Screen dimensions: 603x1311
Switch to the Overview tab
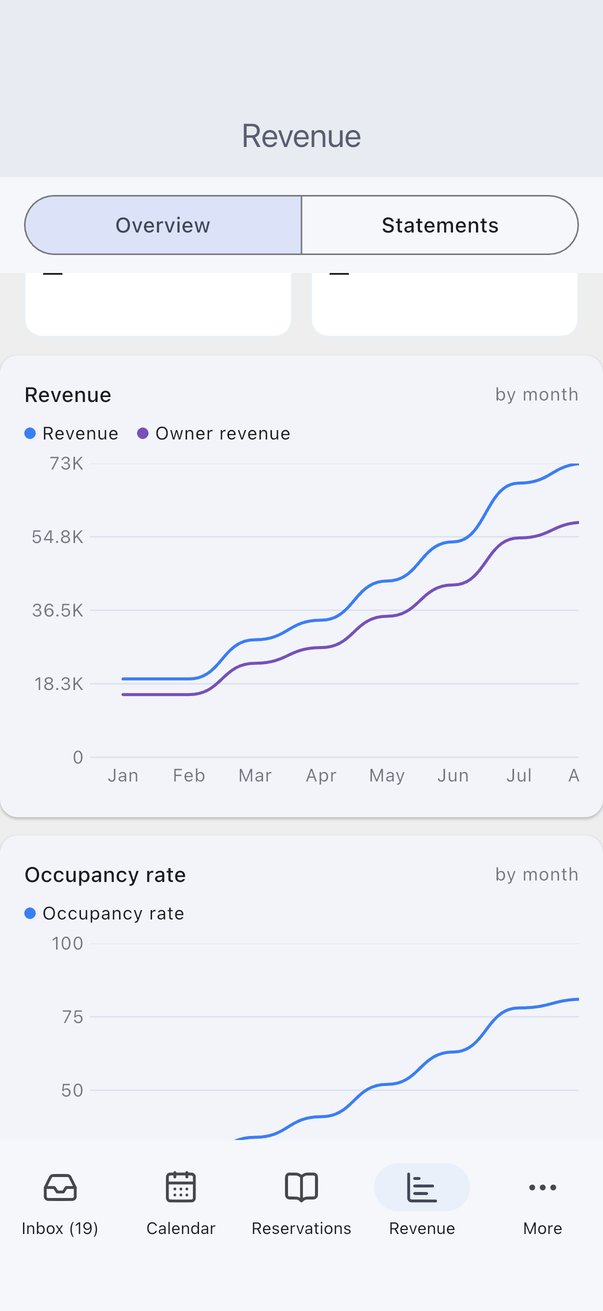click(163, 225)
